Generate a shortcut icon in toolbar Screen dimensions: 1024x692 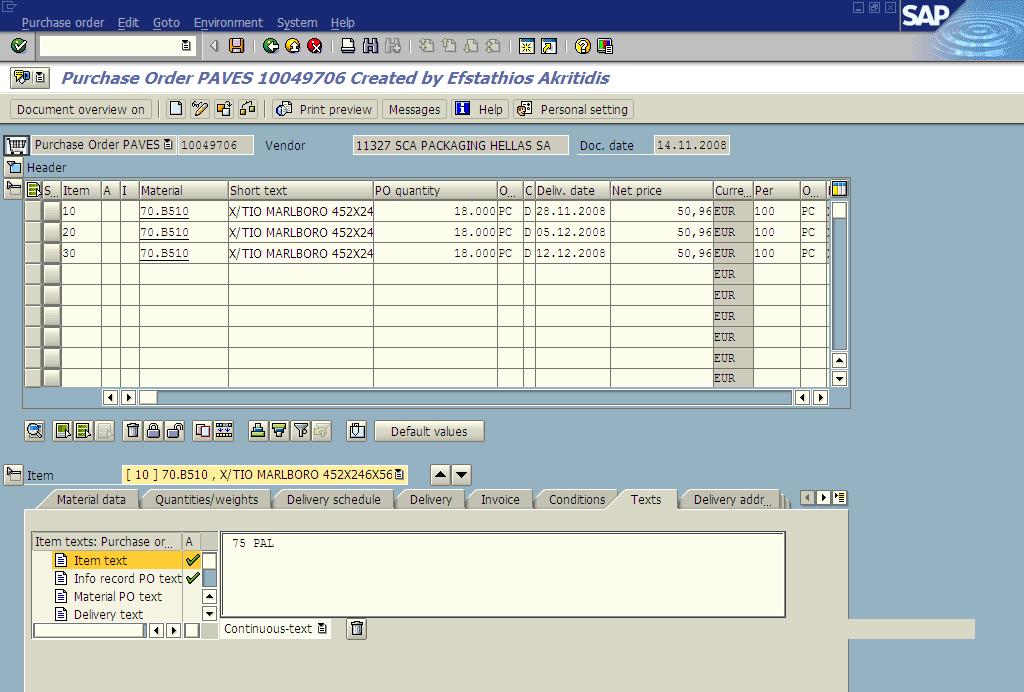[x=549, y=46]
